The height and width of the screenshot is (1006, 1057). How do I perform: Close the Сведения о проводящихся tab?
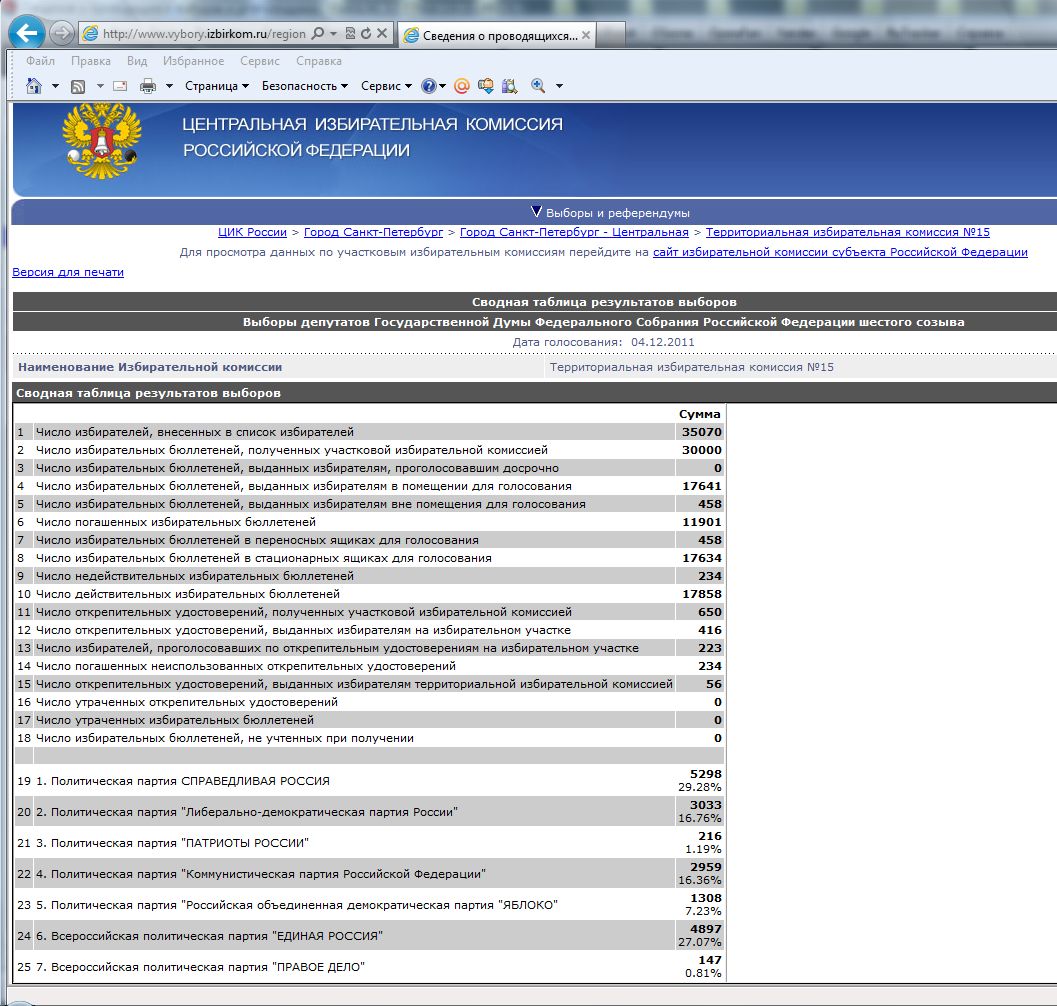click(x=586, y=35)
